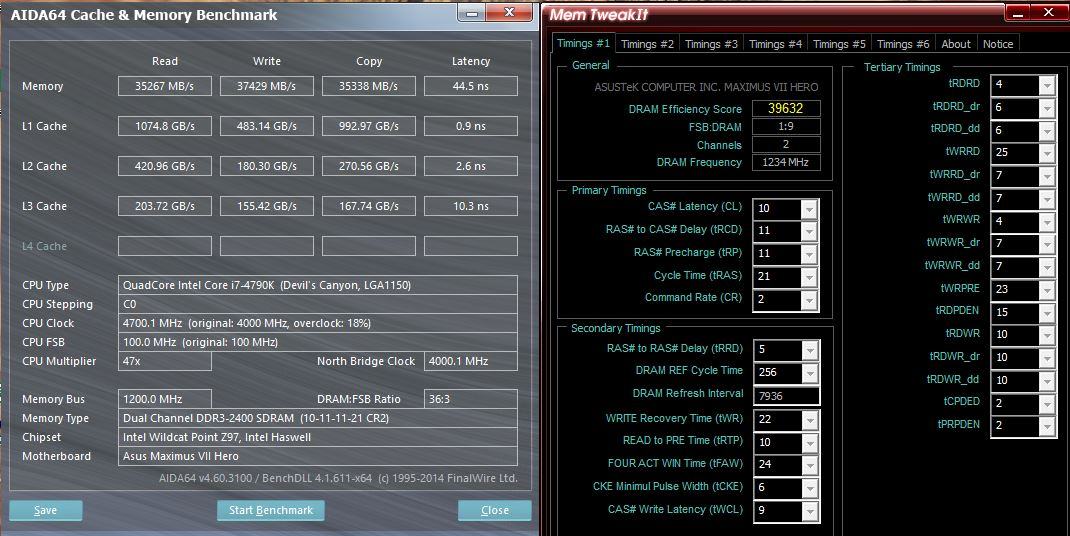Open the About tab in Mem TweakIt
The width and height of the screenshot is (1070, 536).
(955, 44)
